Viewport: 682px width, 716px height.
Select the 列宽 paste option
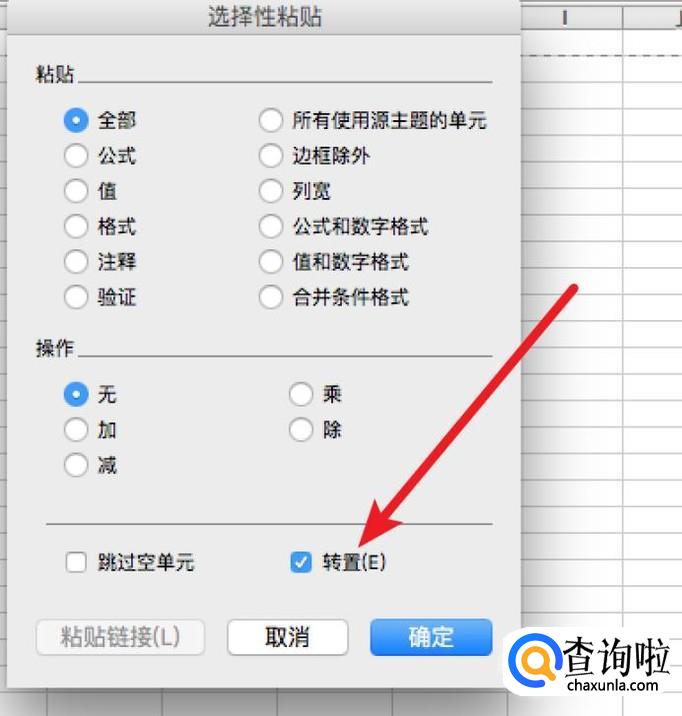(271, 191)
